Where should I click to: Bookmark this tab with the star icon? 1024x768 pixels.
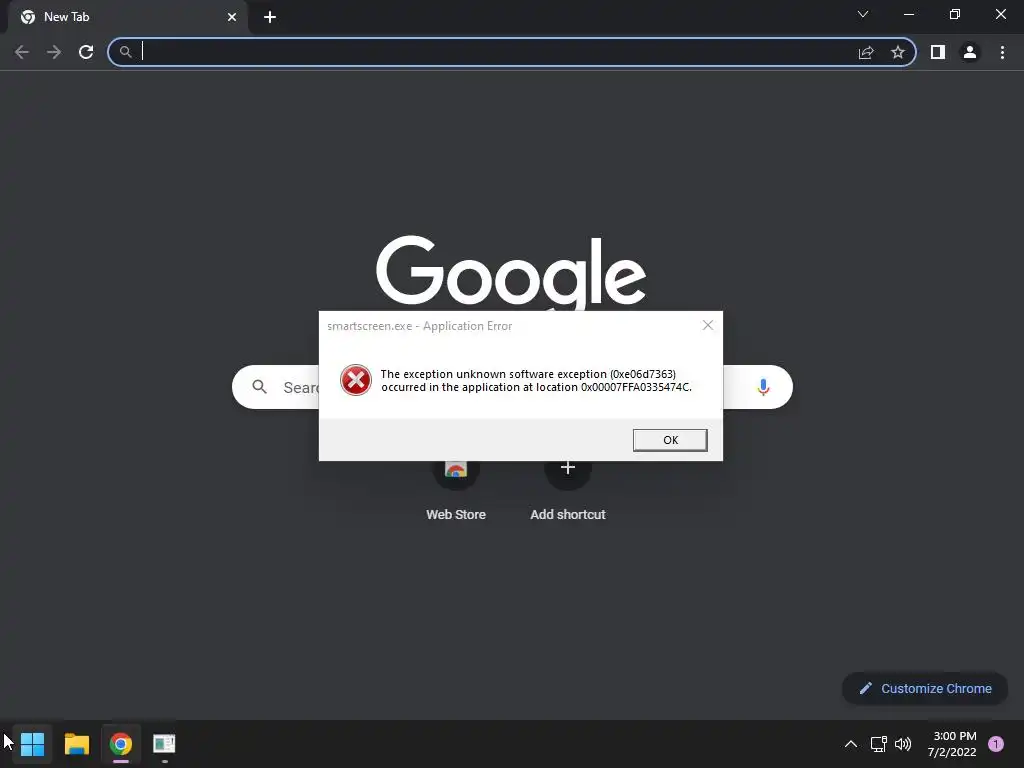(x=898, y=52)
